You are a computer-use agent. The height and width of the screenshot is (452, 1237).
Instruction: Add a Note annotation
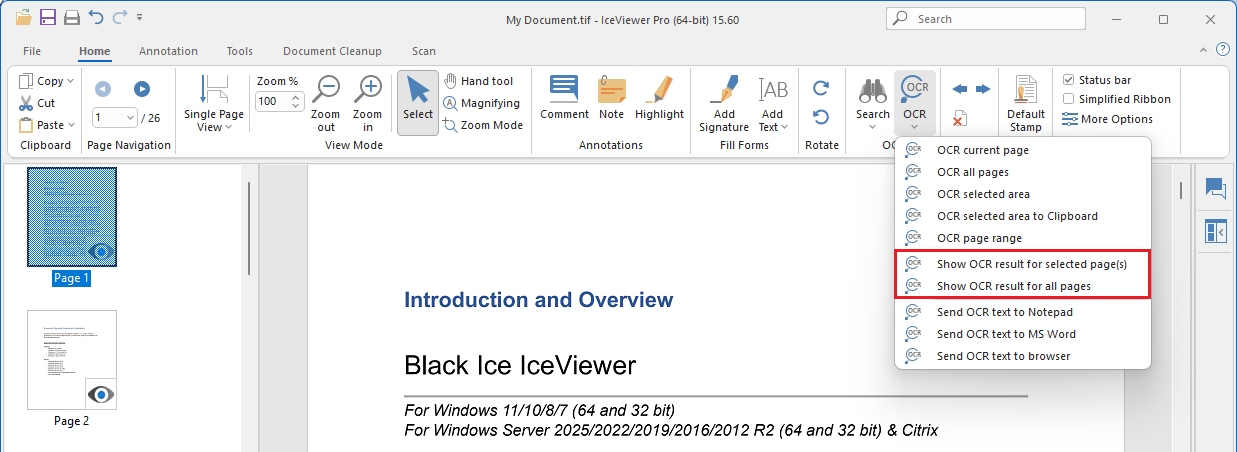(612, 98)
